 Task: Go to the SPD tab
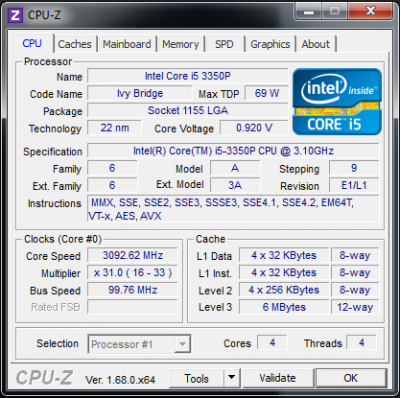(224, 44)
